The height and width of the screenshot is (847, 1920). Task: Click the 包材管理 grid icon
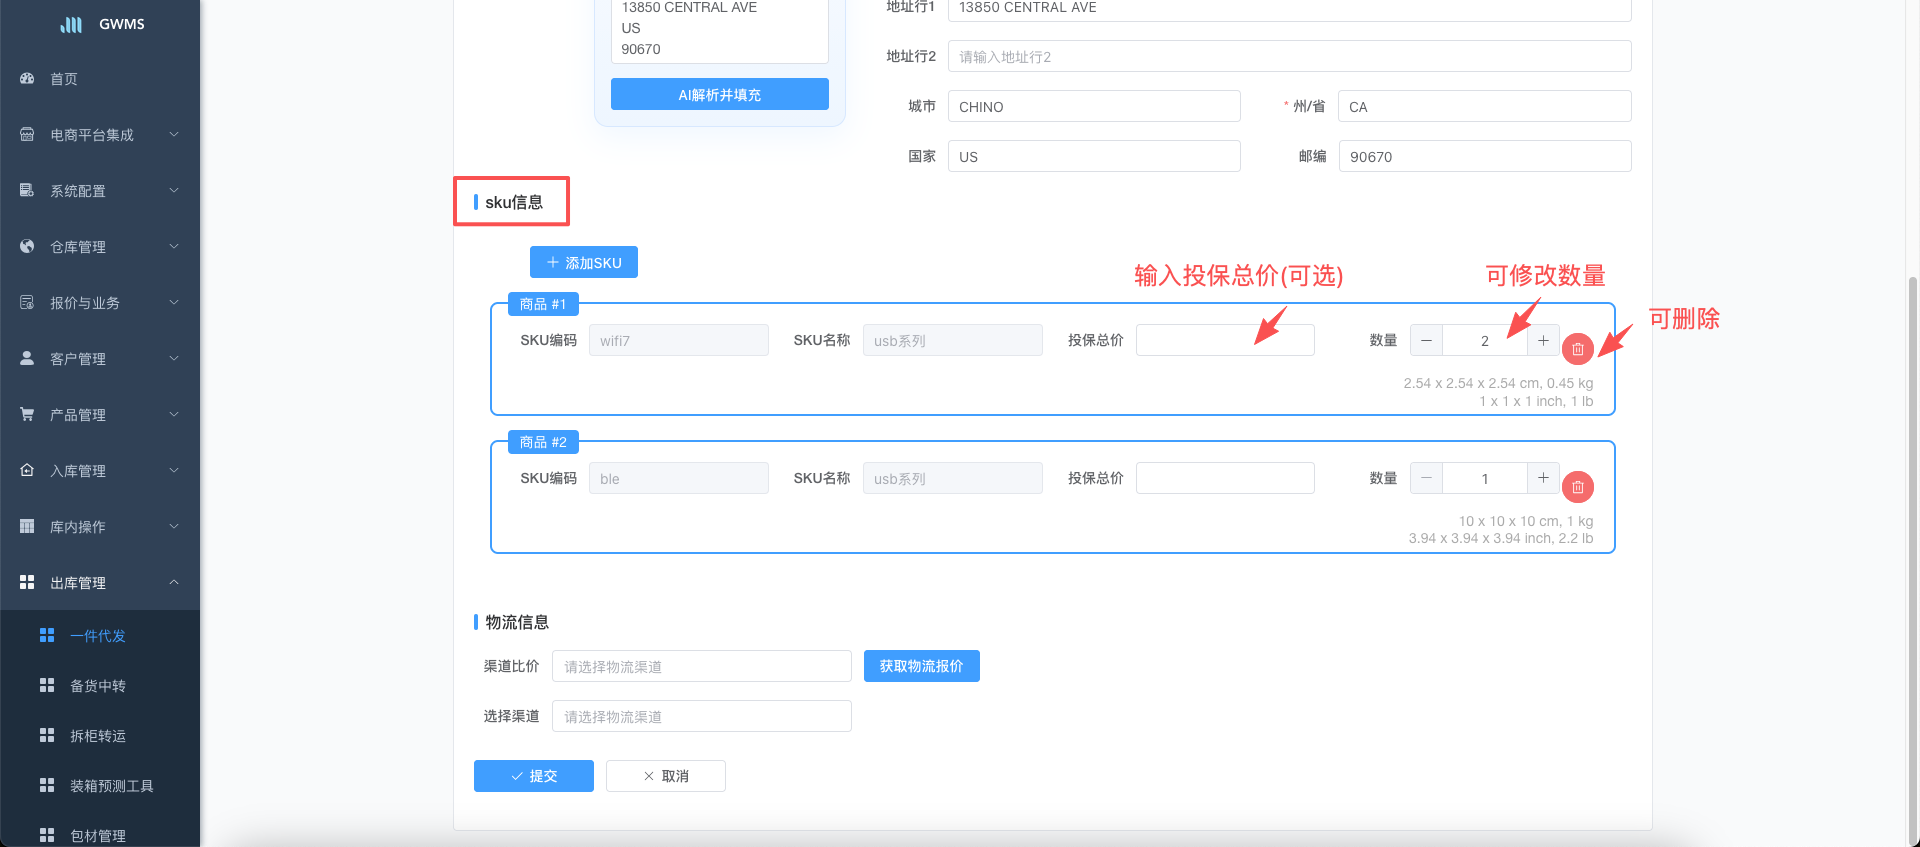pos(47,835)
